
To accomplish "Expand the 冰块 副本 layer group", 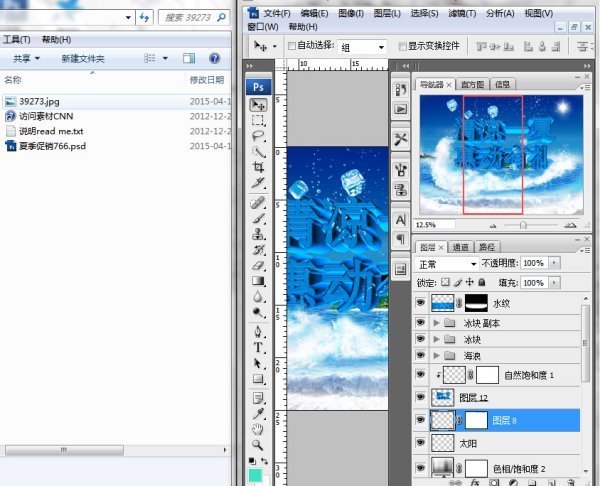I will tap(435, 323).
